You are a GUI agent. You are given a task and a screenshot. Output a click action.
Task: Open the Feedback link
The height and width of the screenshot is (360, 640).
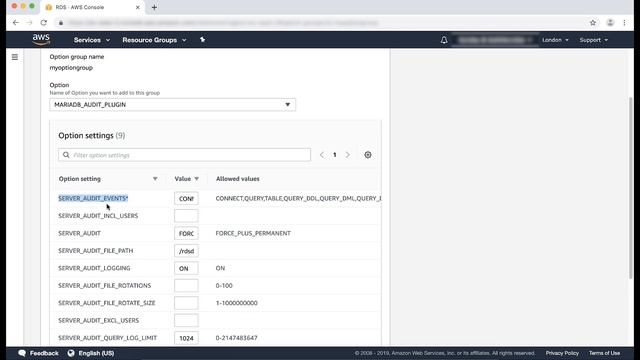(x=44, y=353)
